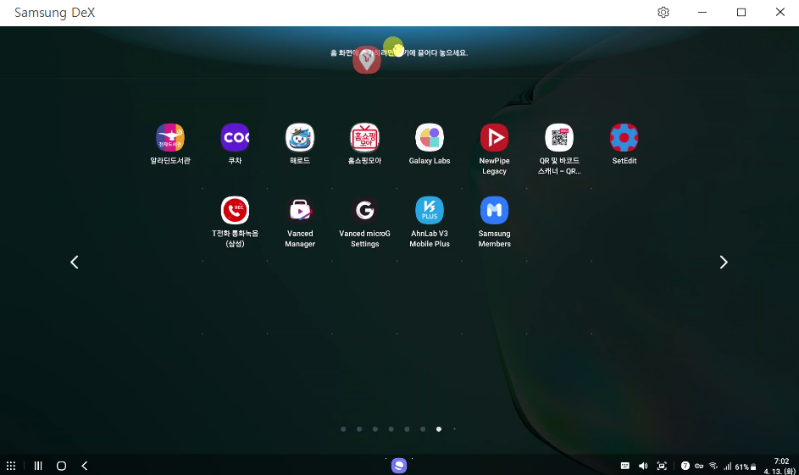
Task: Open NewPipe Legacy app
Action: point(494,138)
